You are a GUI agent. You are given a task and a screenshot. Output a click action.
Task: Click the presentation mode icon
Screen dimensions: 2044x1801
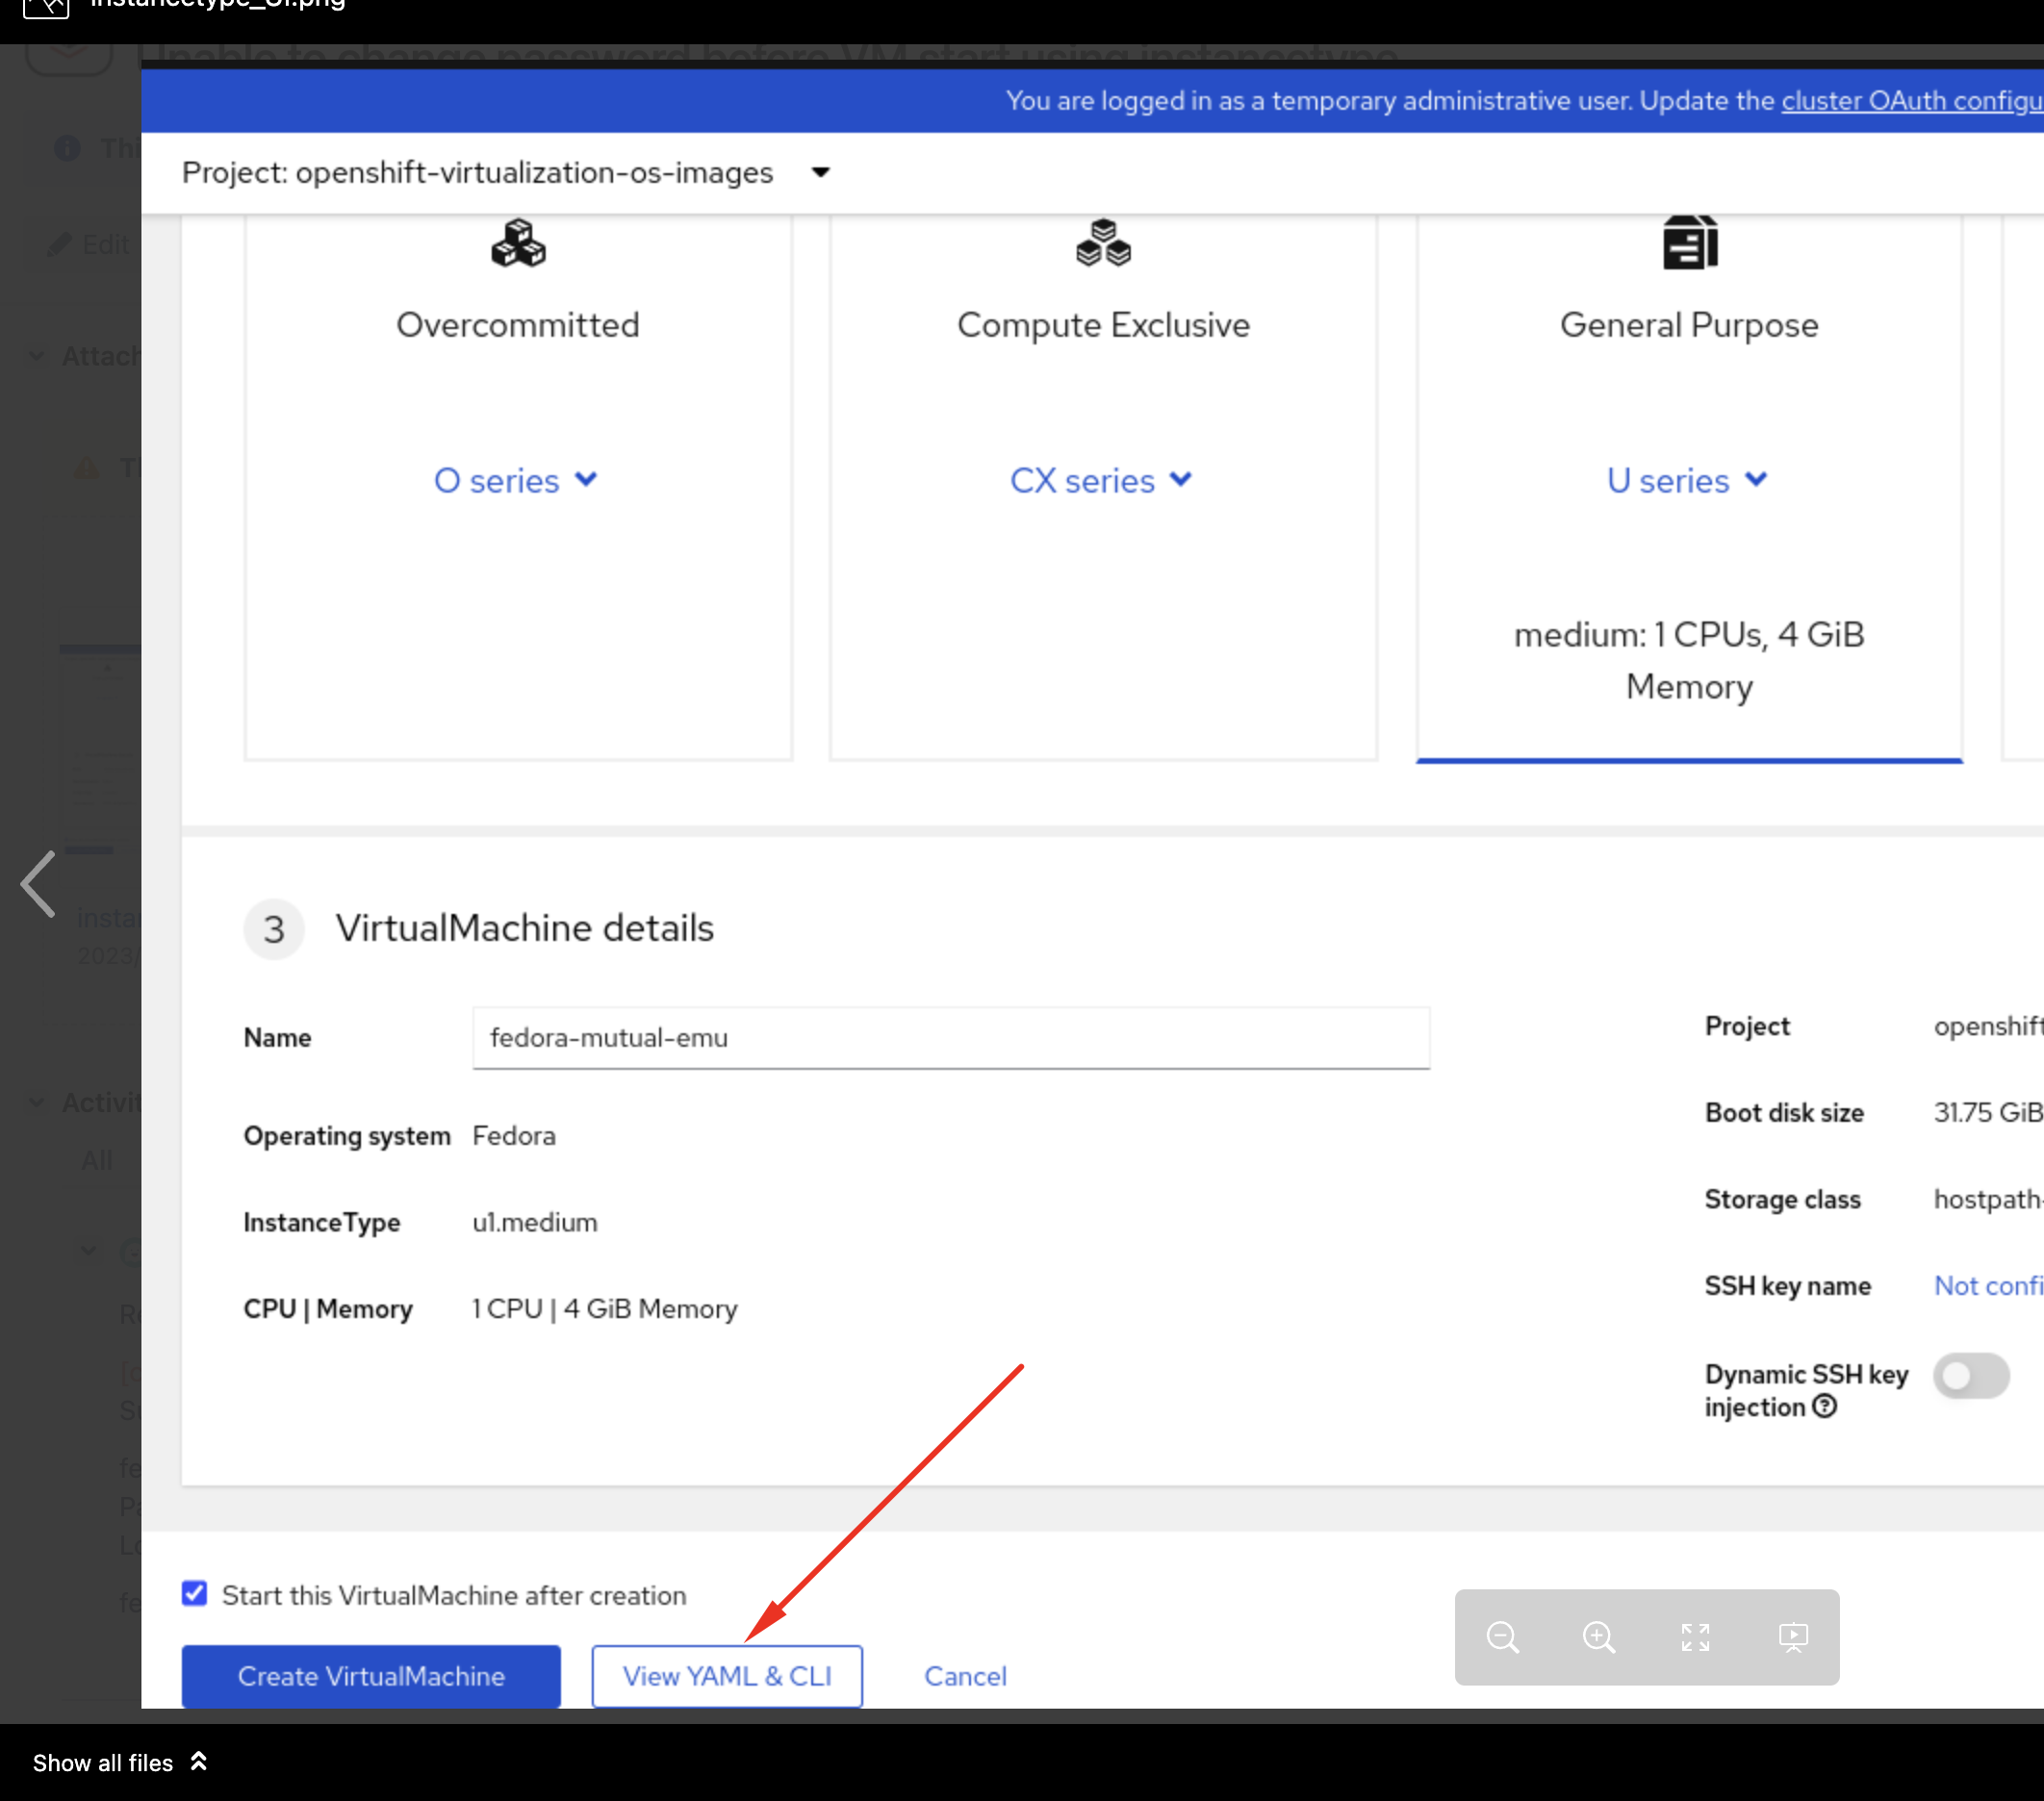1792,1637
